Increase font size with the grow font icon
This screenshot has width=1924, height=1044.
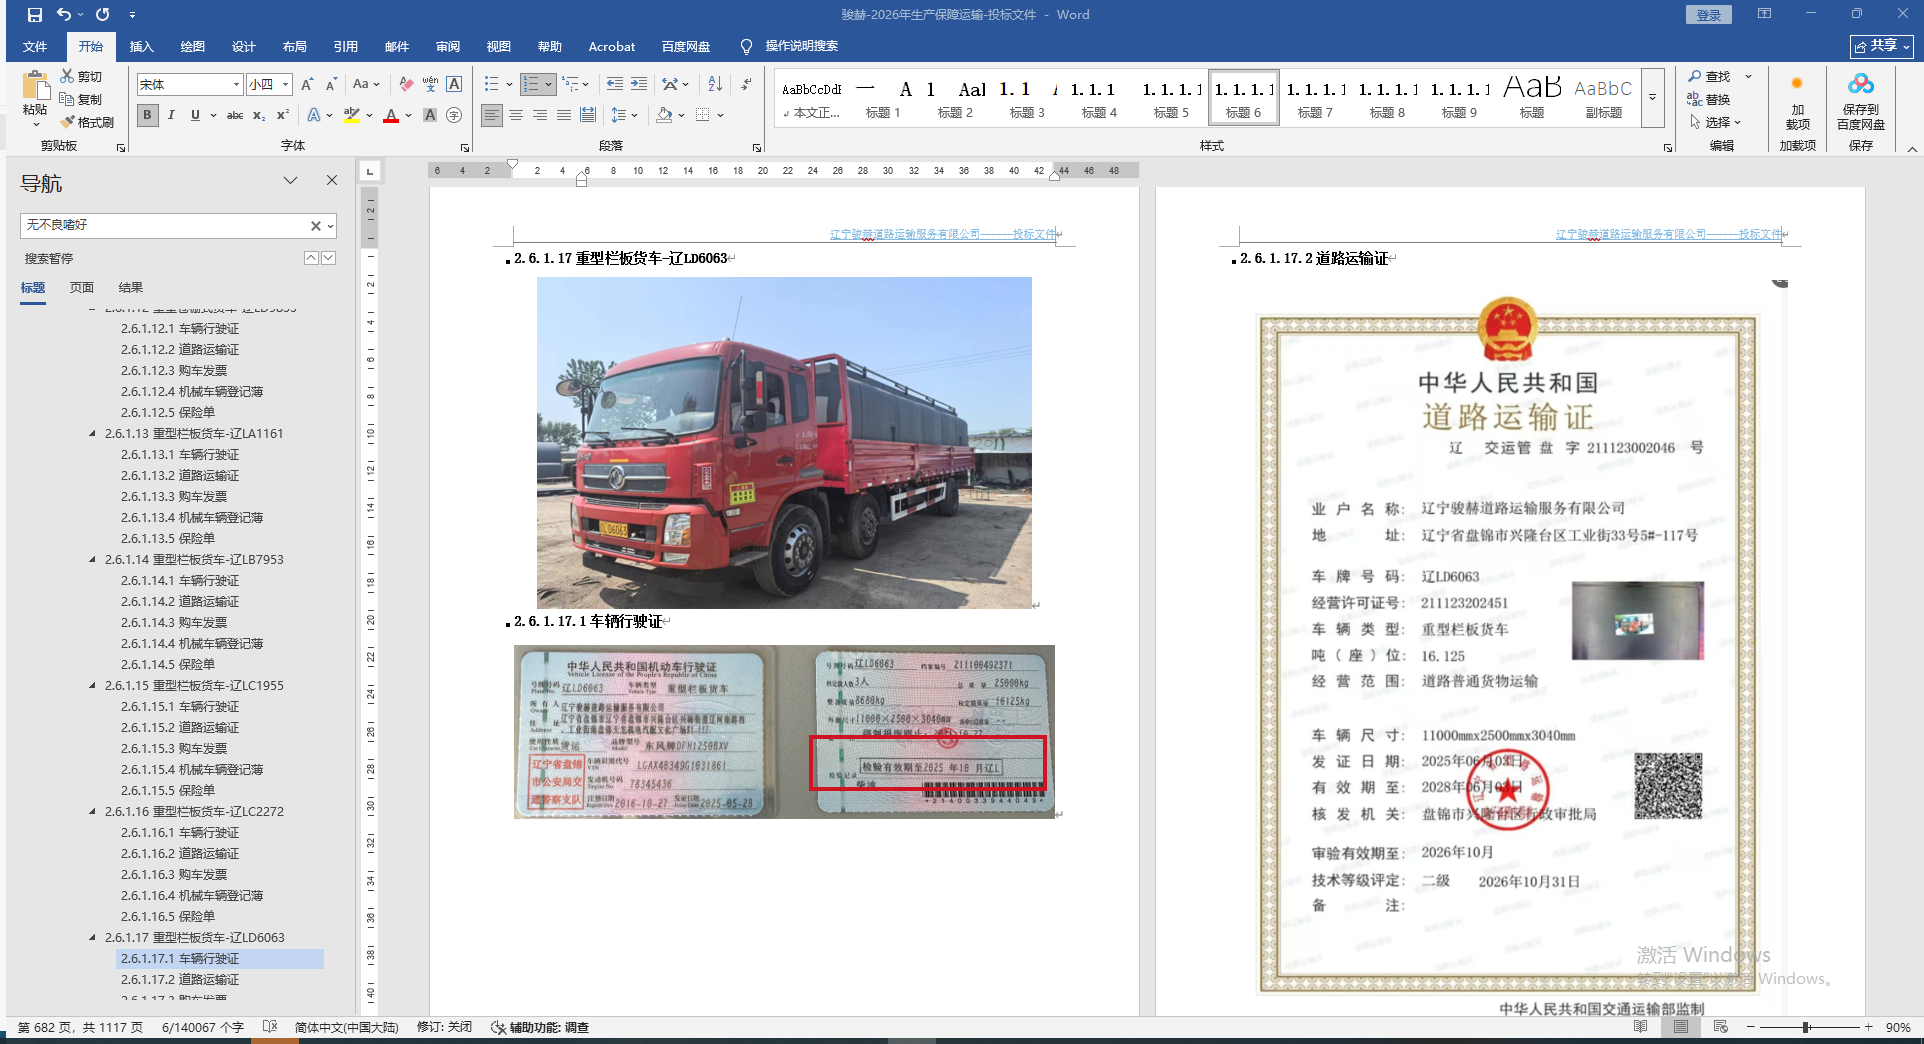307,85
